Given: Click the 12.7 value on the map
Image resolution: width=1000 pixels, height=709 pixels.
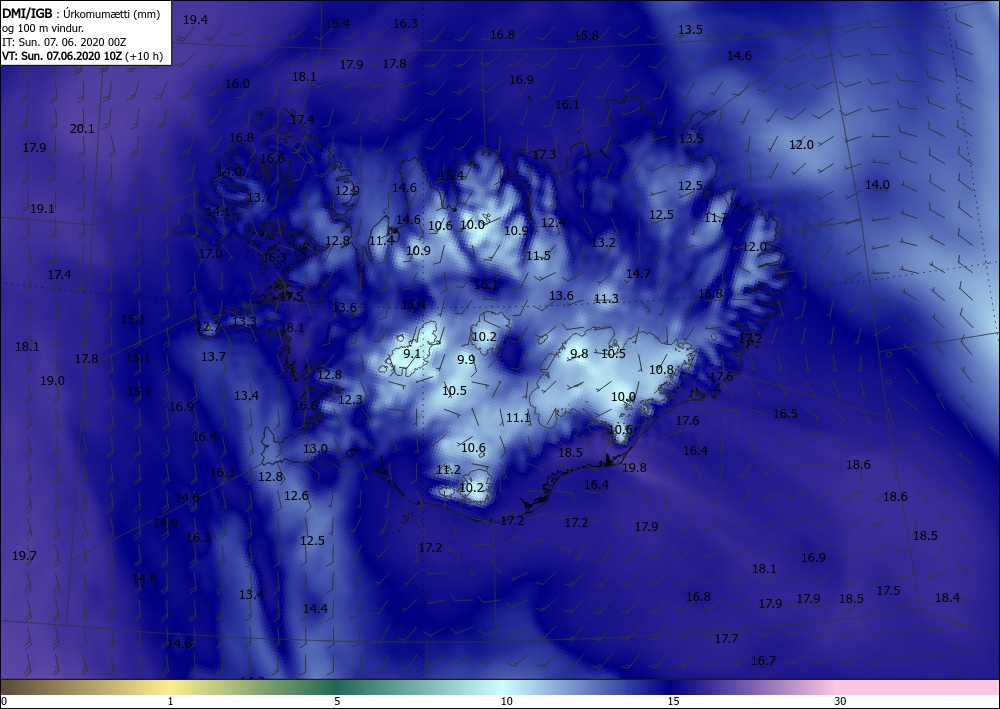Looking at the screenshot, I should [209, 328].
